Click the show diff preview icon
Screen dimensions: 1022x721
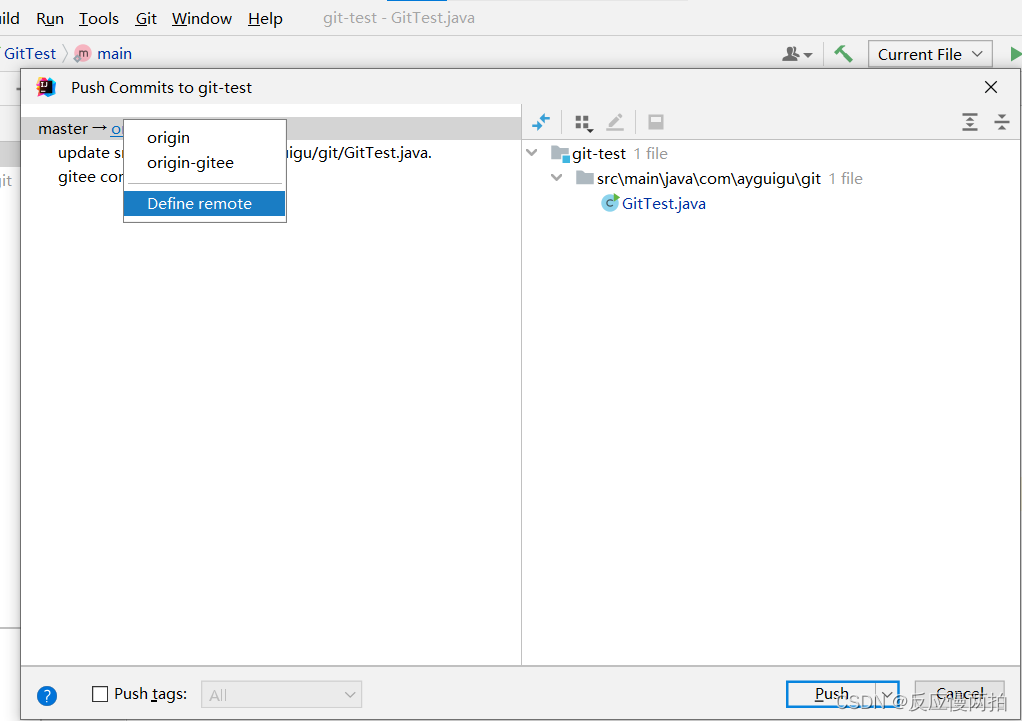point(655,122)
